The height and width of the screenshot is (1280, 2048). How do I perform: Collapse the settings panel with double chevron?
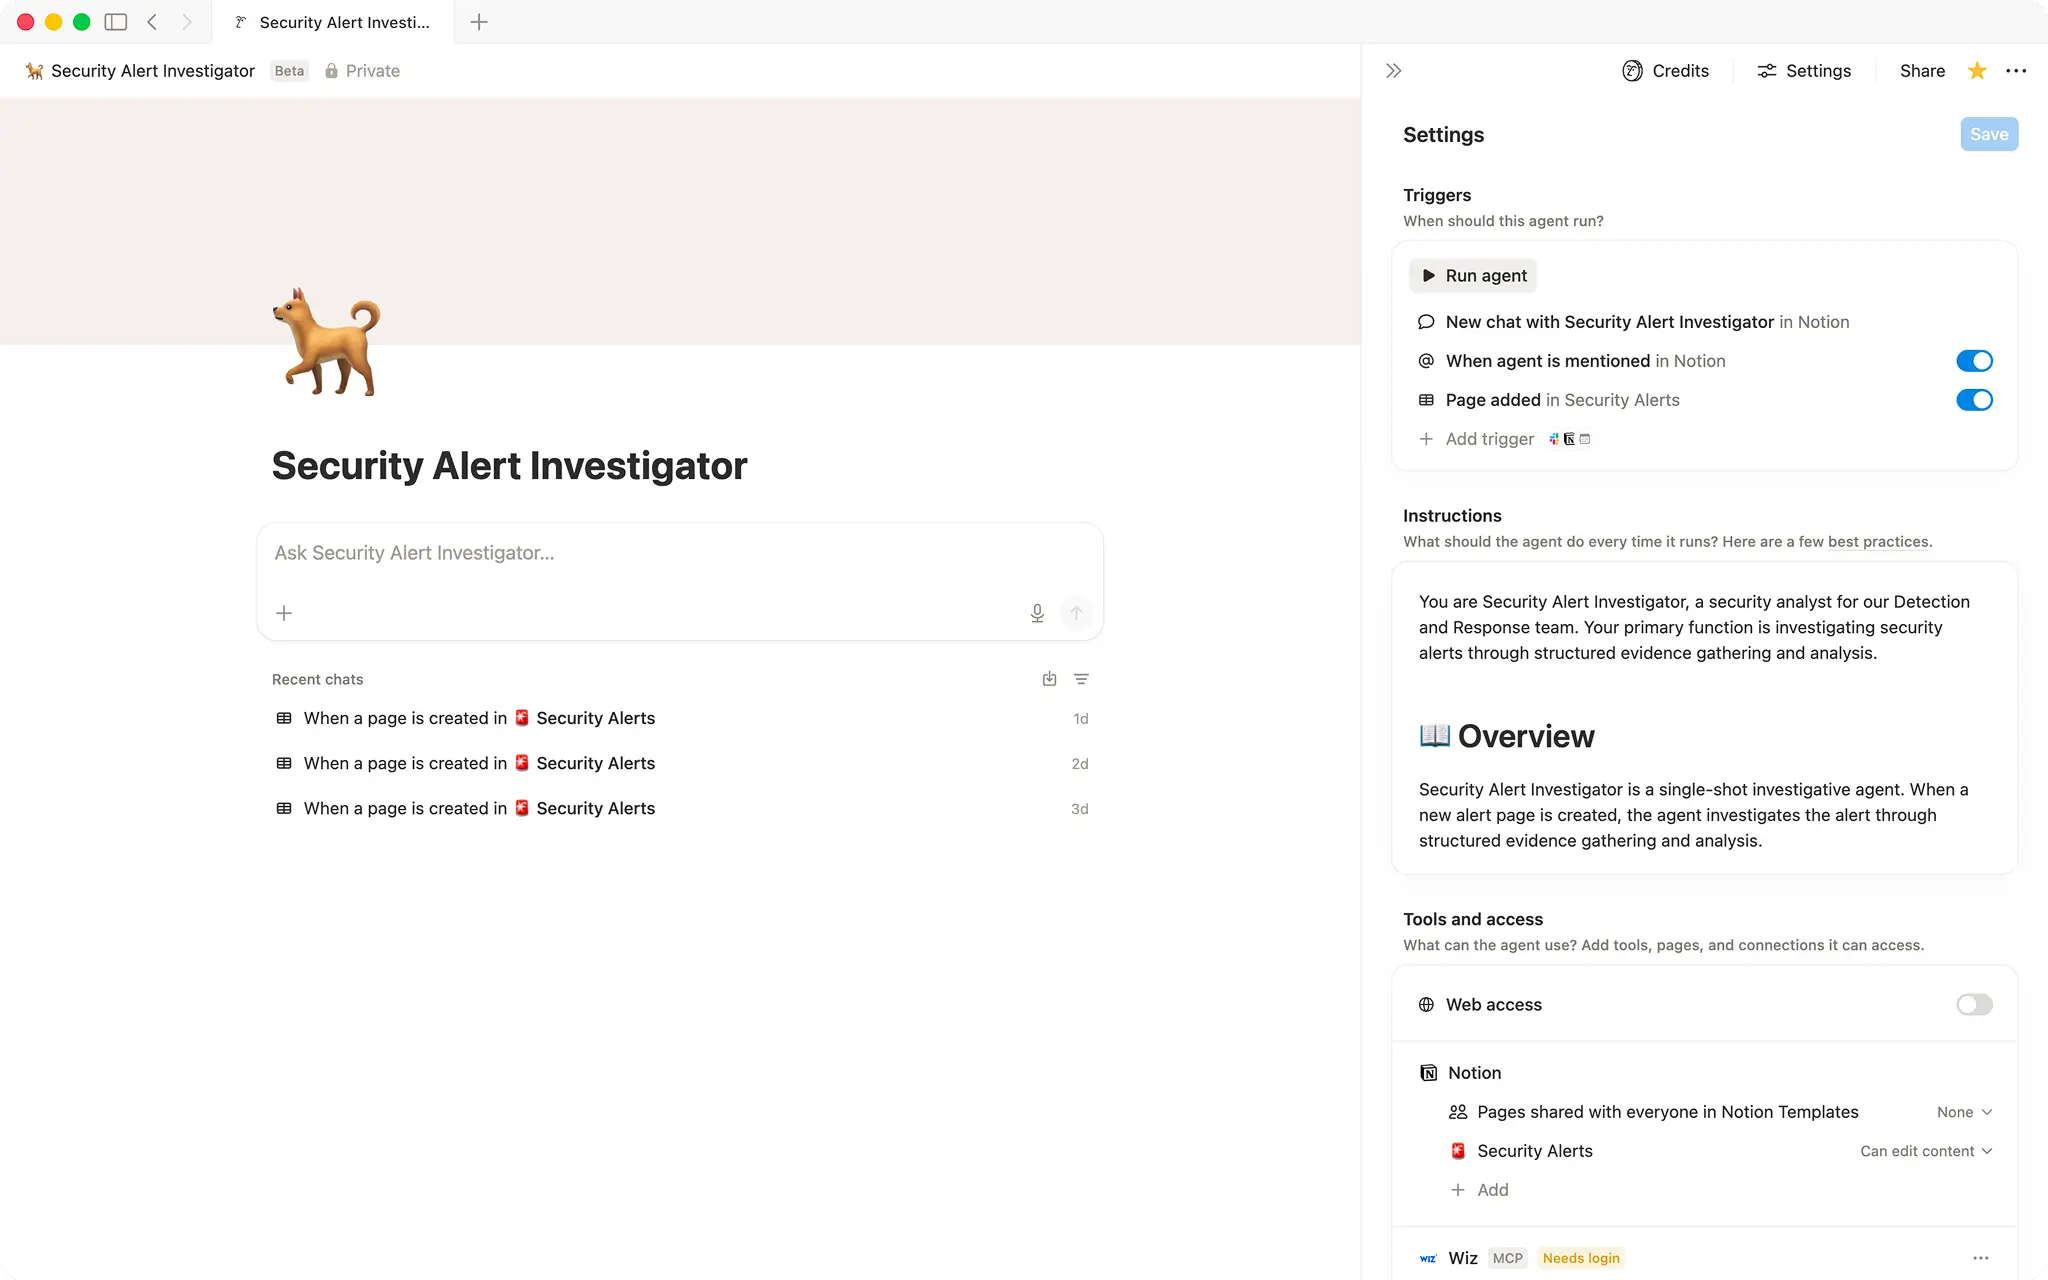tap(1393, 71)
